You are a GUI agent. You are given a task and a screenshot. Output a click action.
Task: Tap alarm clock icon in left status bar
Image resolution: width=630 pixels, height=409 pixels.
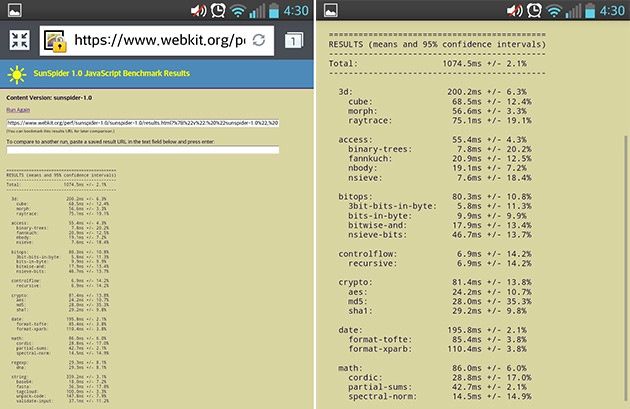click(218, 10)
